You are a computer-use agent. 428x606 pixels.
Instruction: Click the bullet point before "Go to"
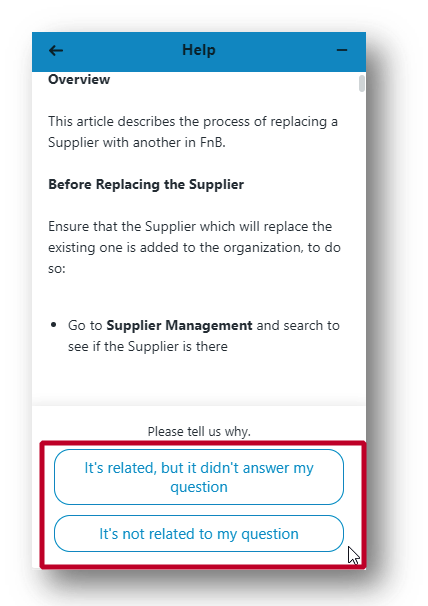tap(53, 325)
